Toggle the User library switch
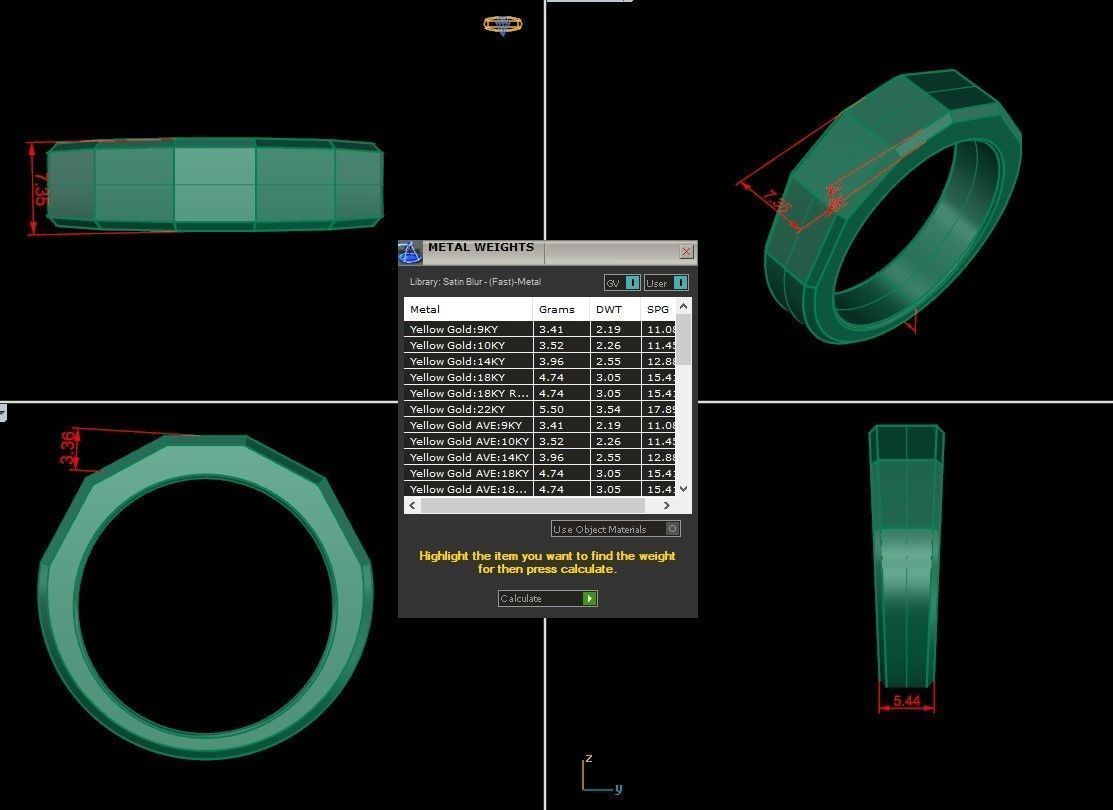This screenshot has width=1113, height=810. 667,283
